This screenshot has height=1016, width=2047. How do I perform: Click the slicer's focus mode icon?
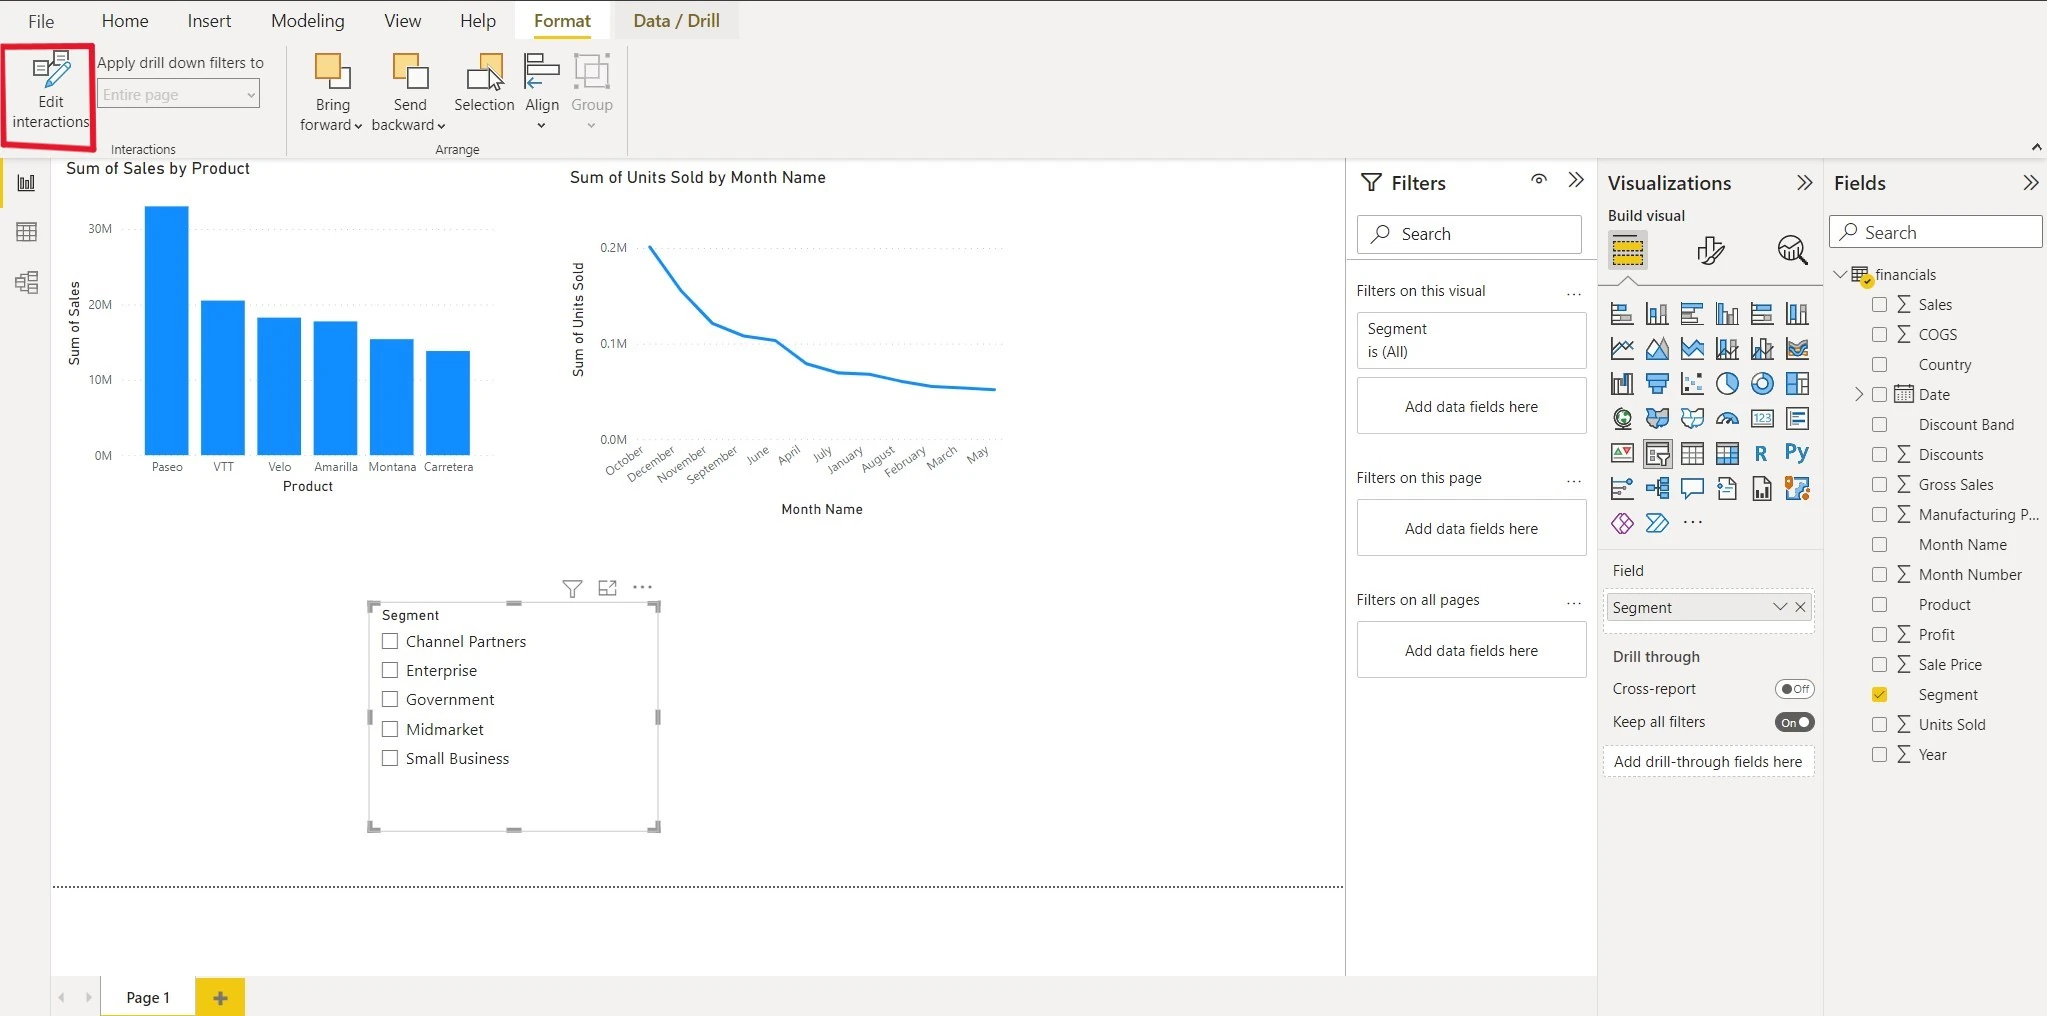click(607, 588)
